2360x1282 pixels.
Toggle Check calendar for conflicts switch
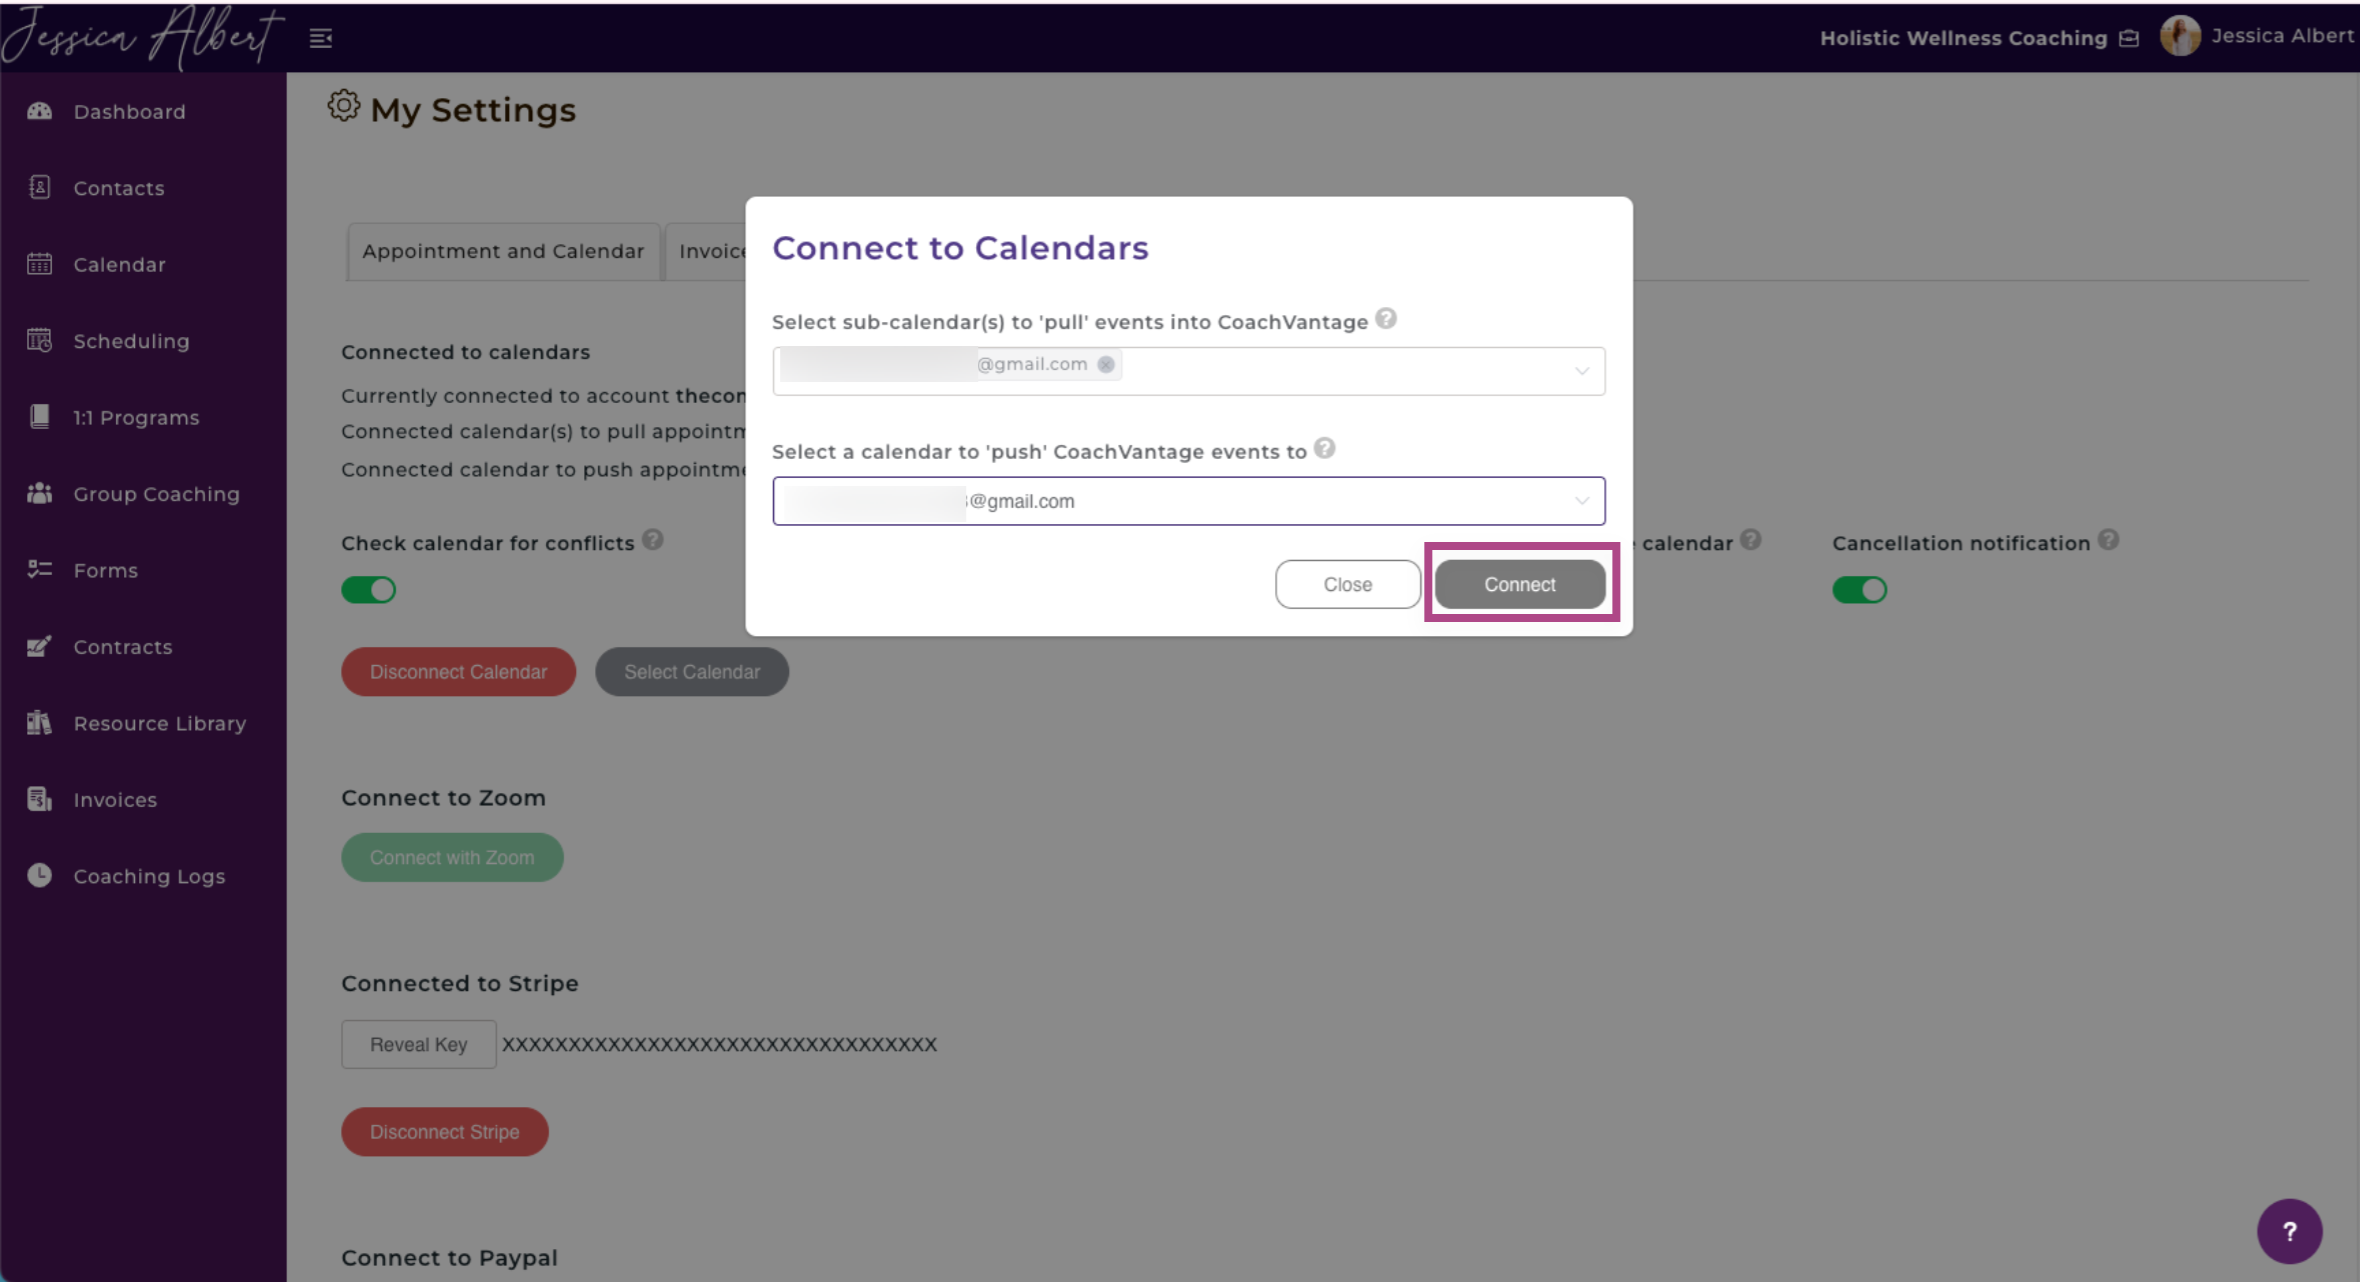(368, 589)
